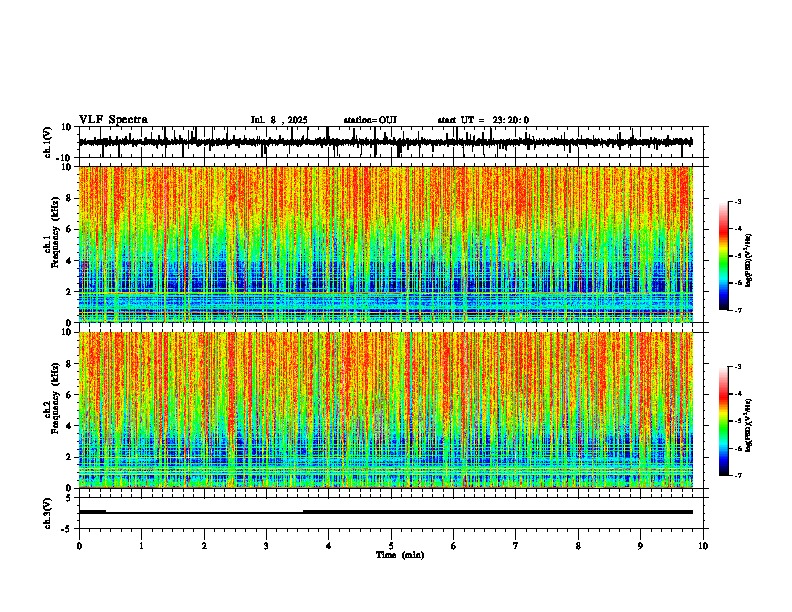Click the ch.3(V) signal bar panel
Screen dimensions: 792x612
(393, 513)
